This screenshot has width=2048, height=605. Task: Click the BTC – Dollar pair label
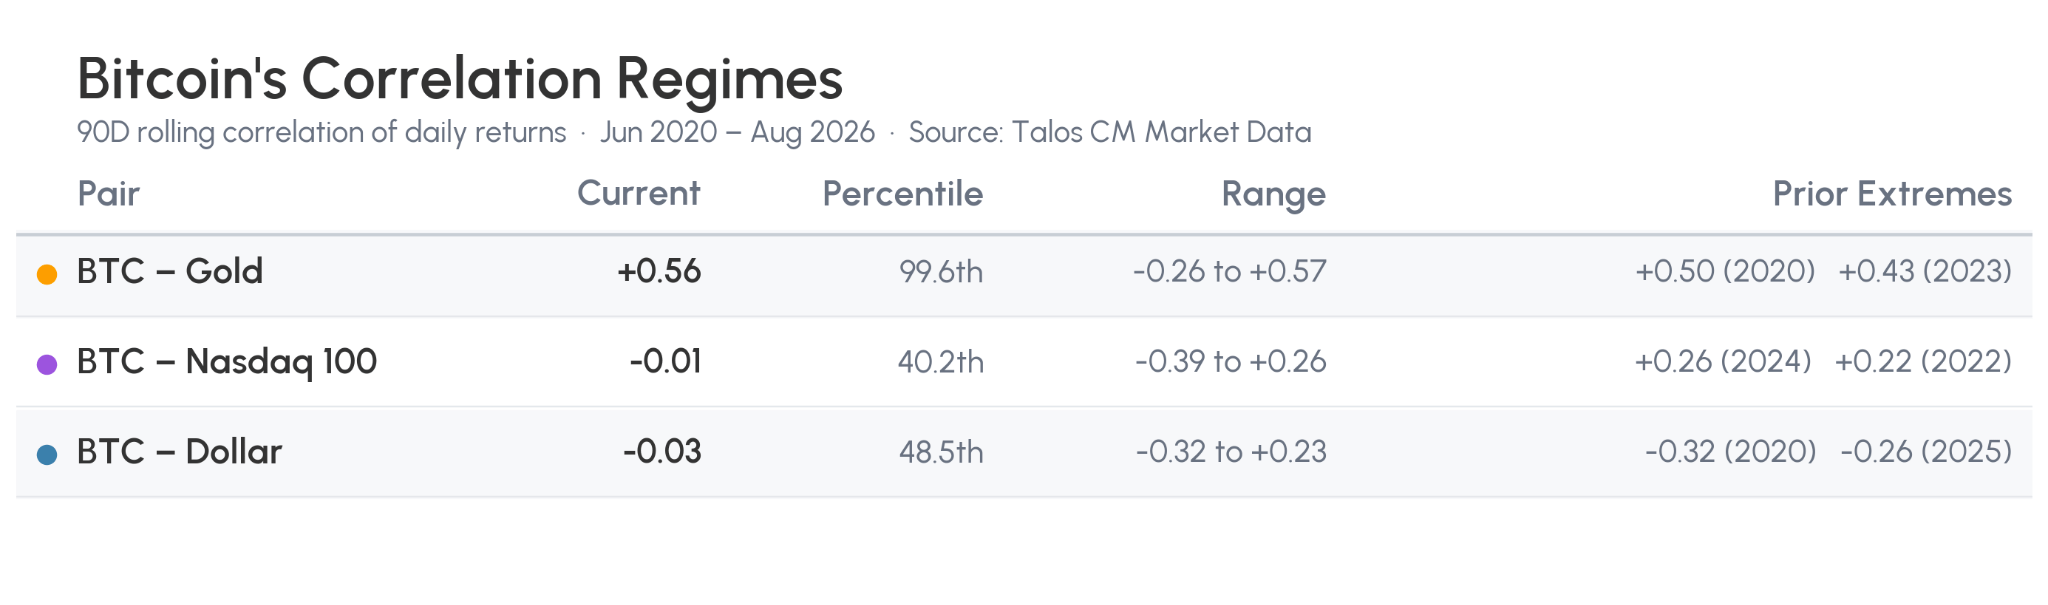(x=180, y=452)
